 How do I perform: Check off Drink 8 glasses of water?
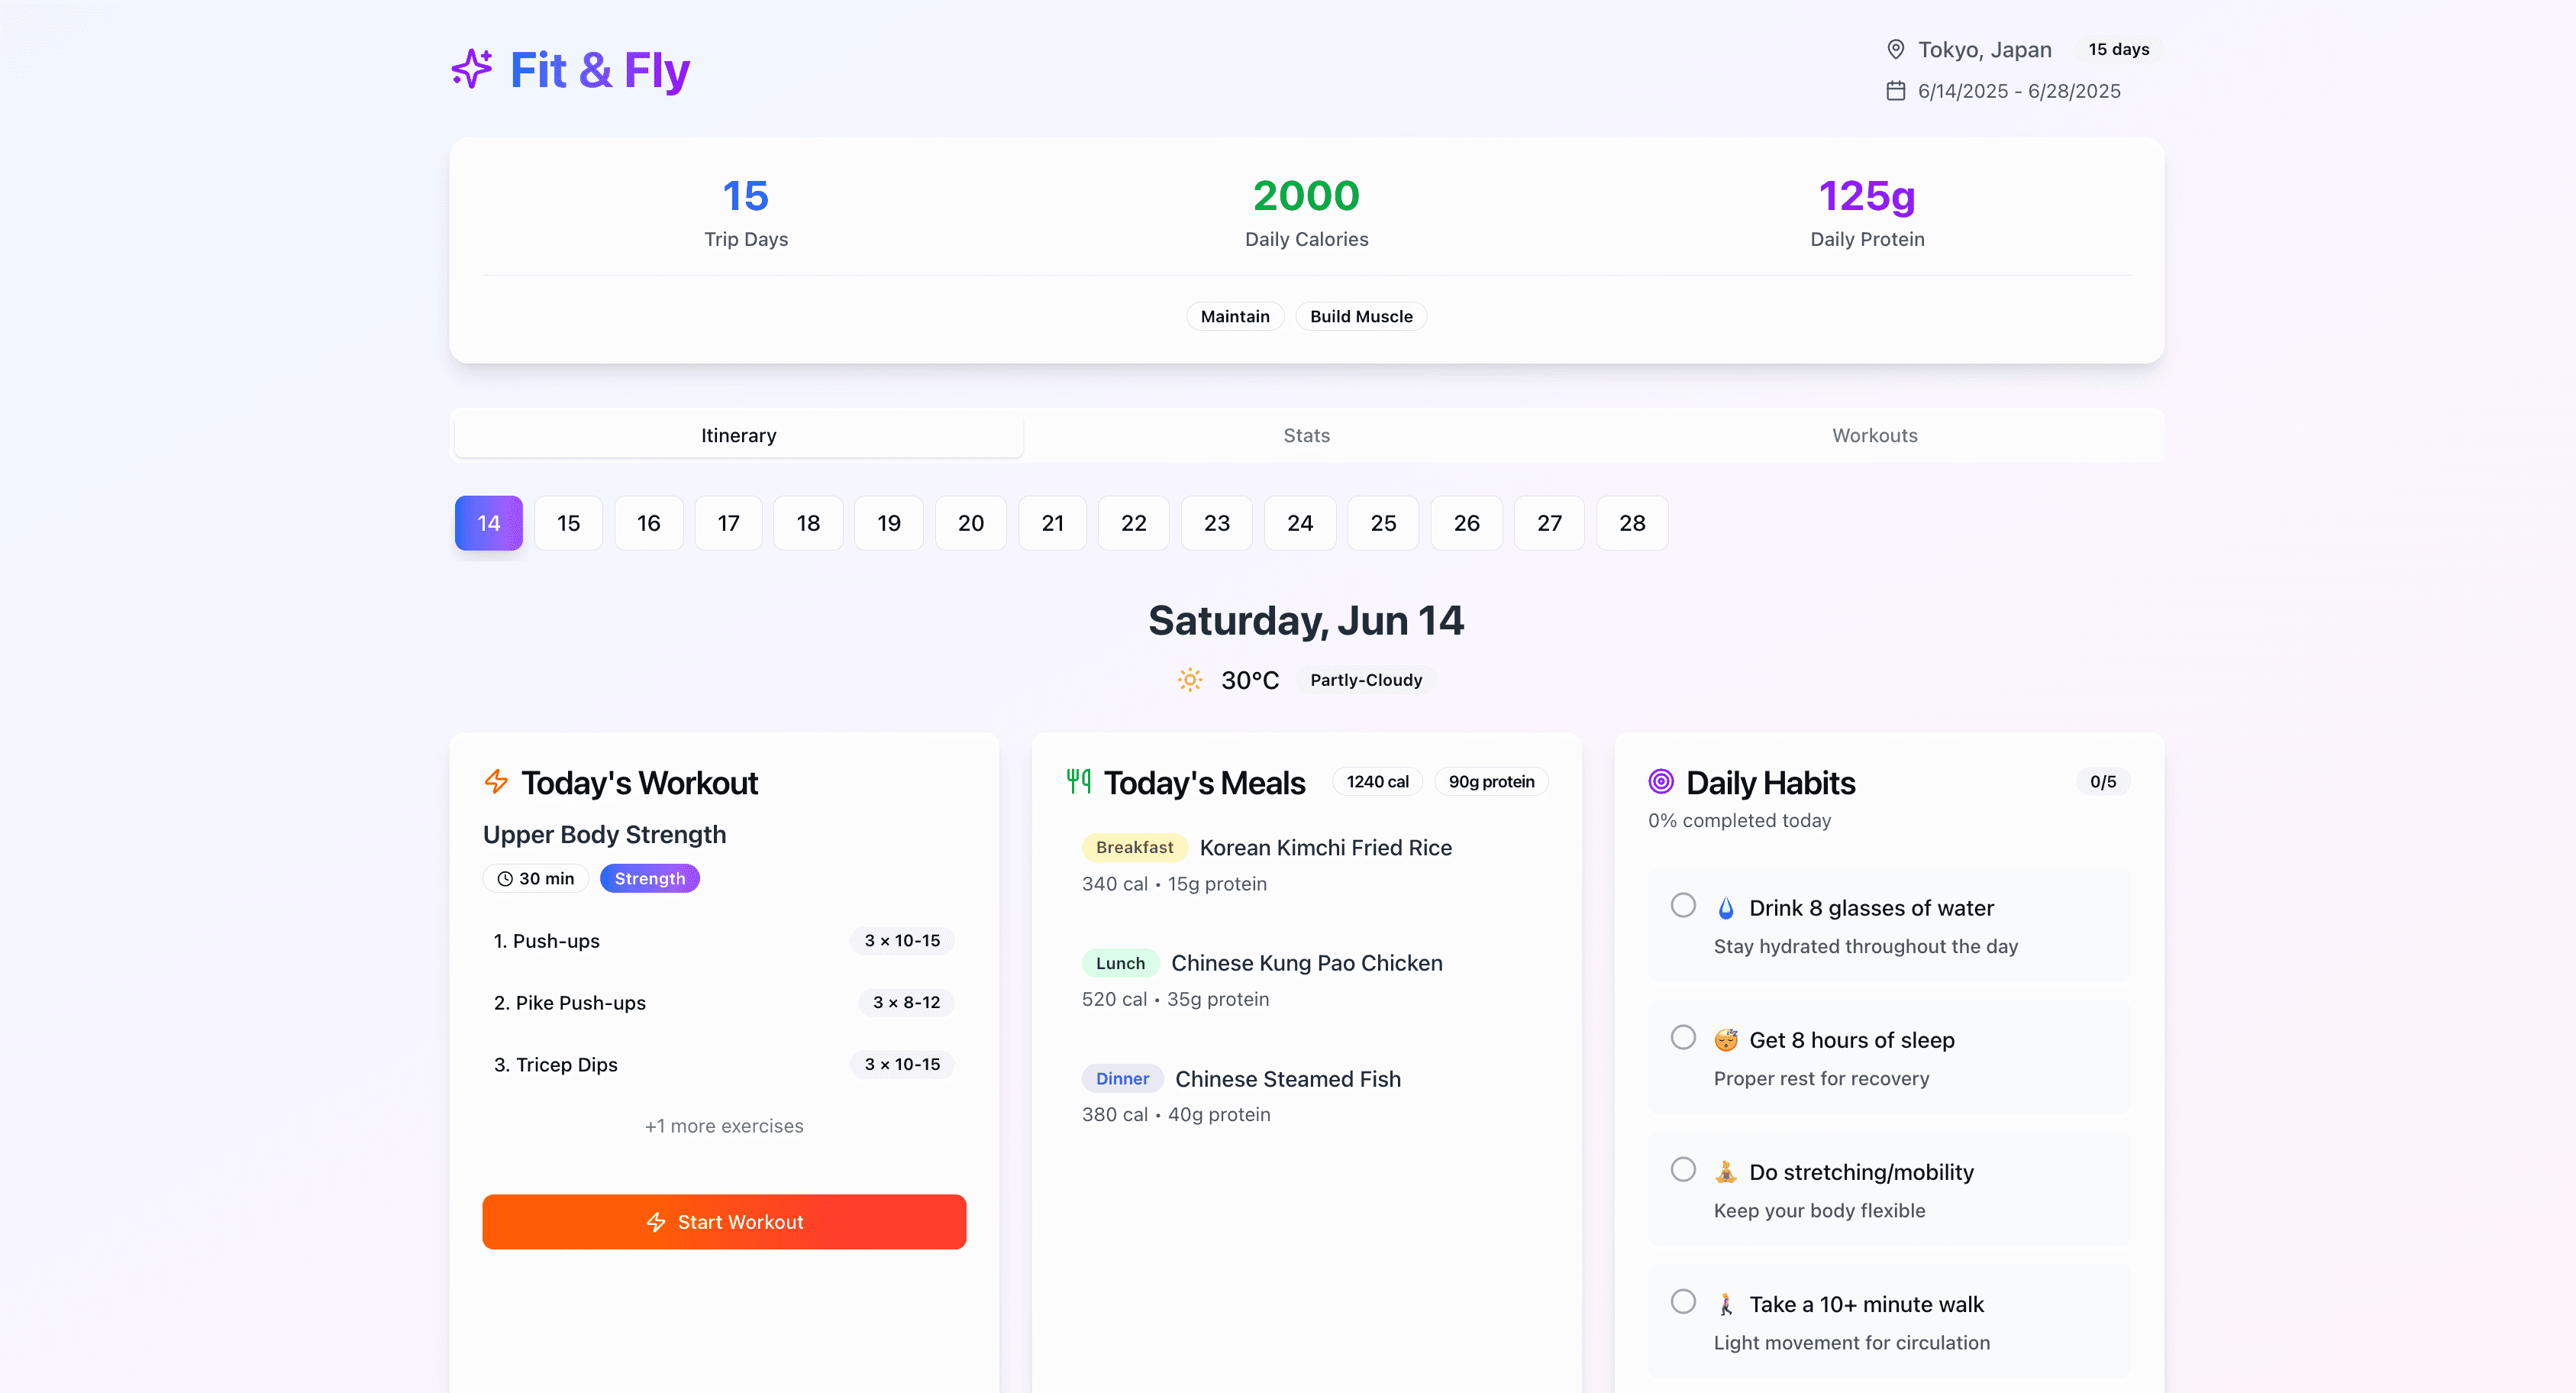pos(1683,905)
